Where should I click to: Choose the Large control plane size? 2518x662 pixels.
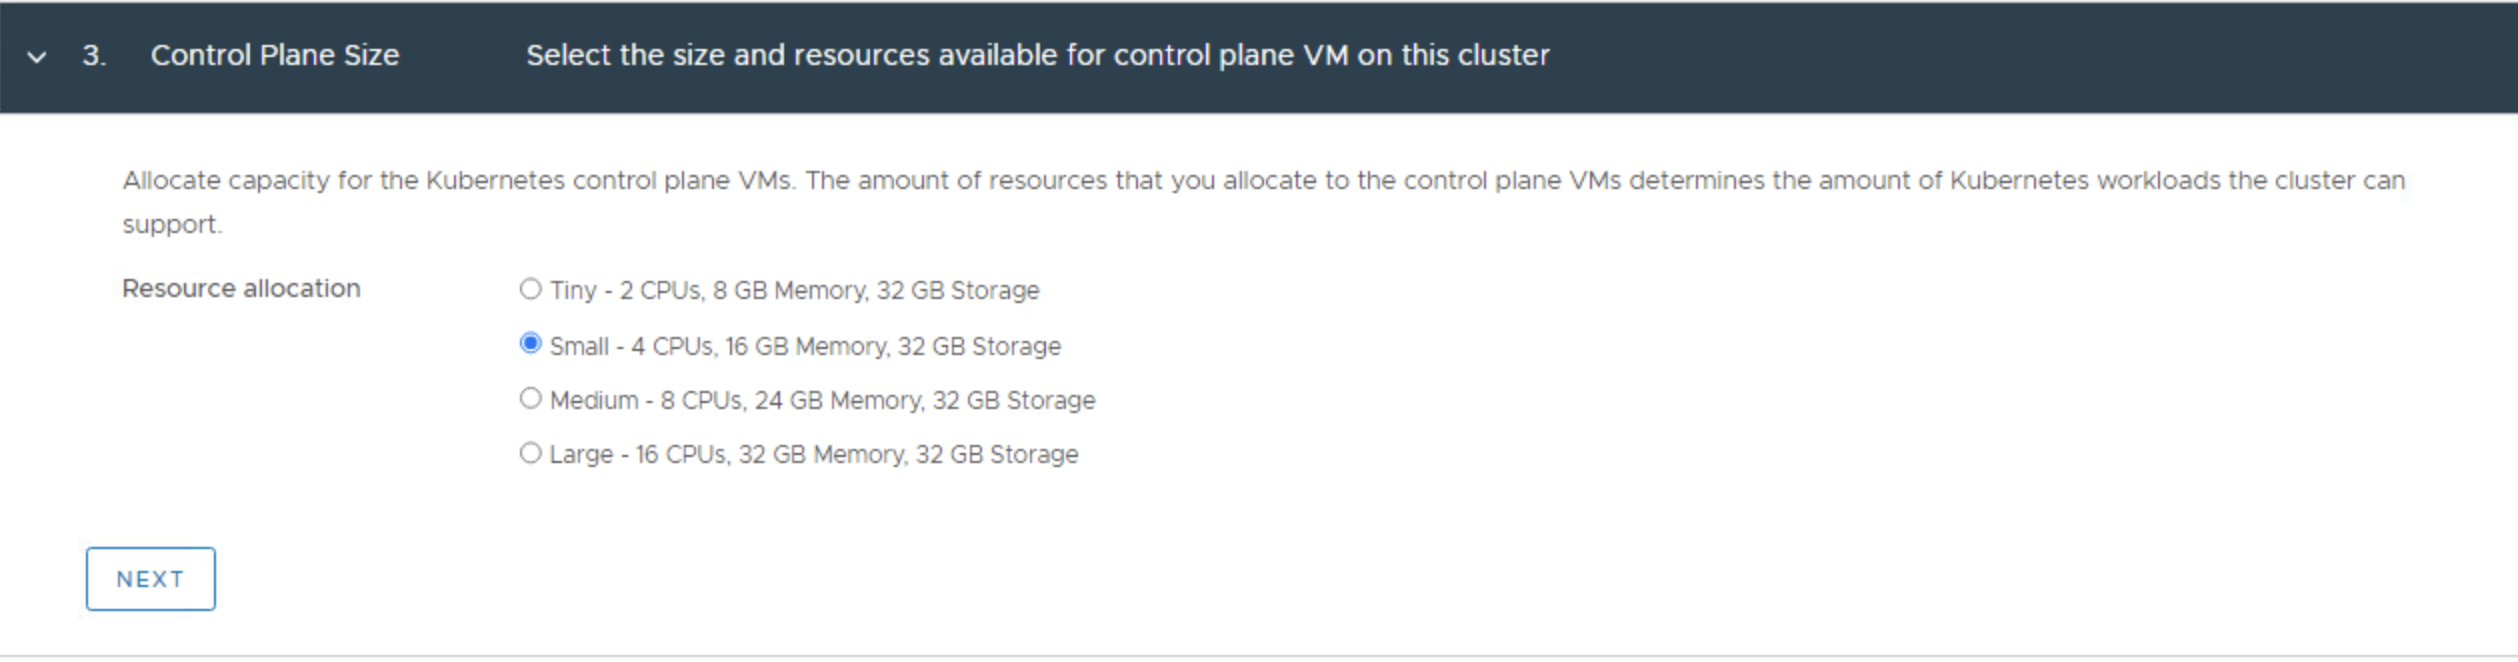click(530, 453)
